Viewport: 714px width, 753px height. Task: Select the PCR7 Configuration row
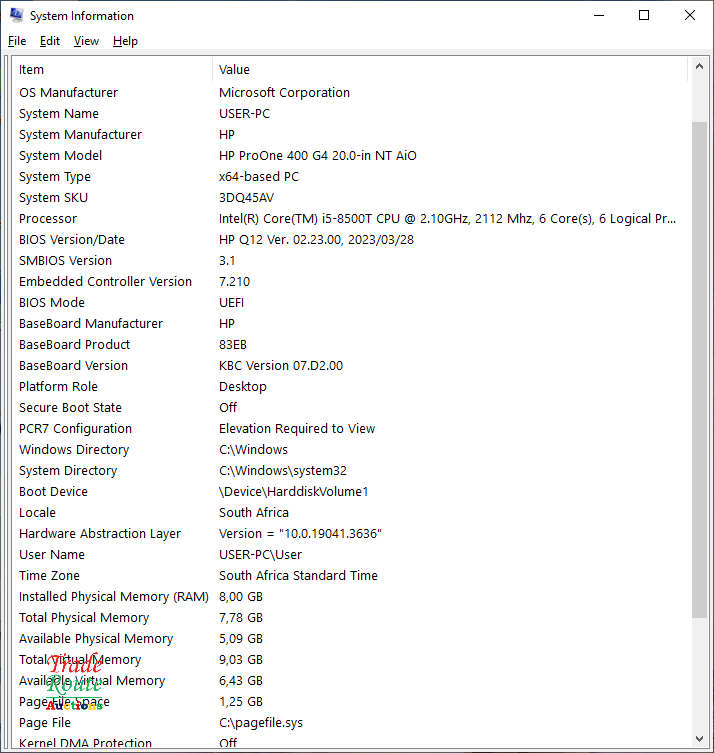[x=350, y=429]
